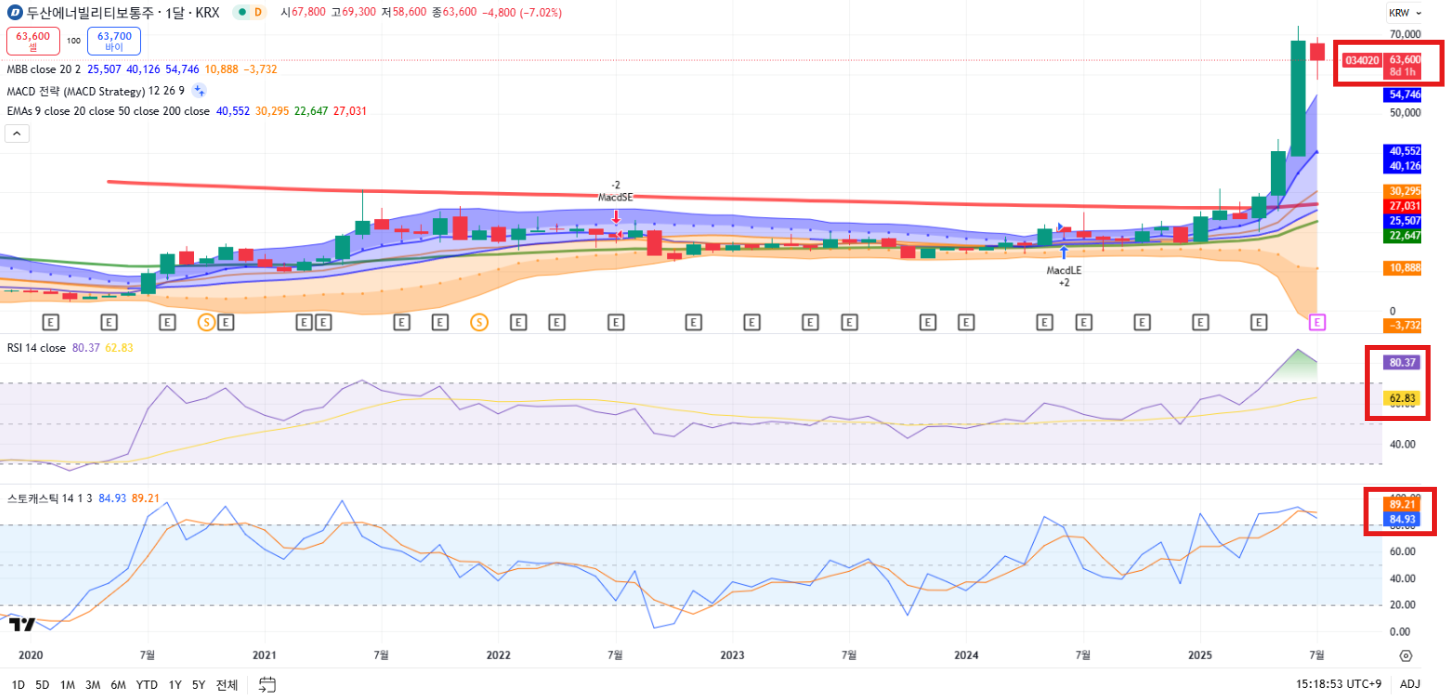Show full history with 전체 range
Viewport: 1445px width, 695px height.
(x=227, y=685)
